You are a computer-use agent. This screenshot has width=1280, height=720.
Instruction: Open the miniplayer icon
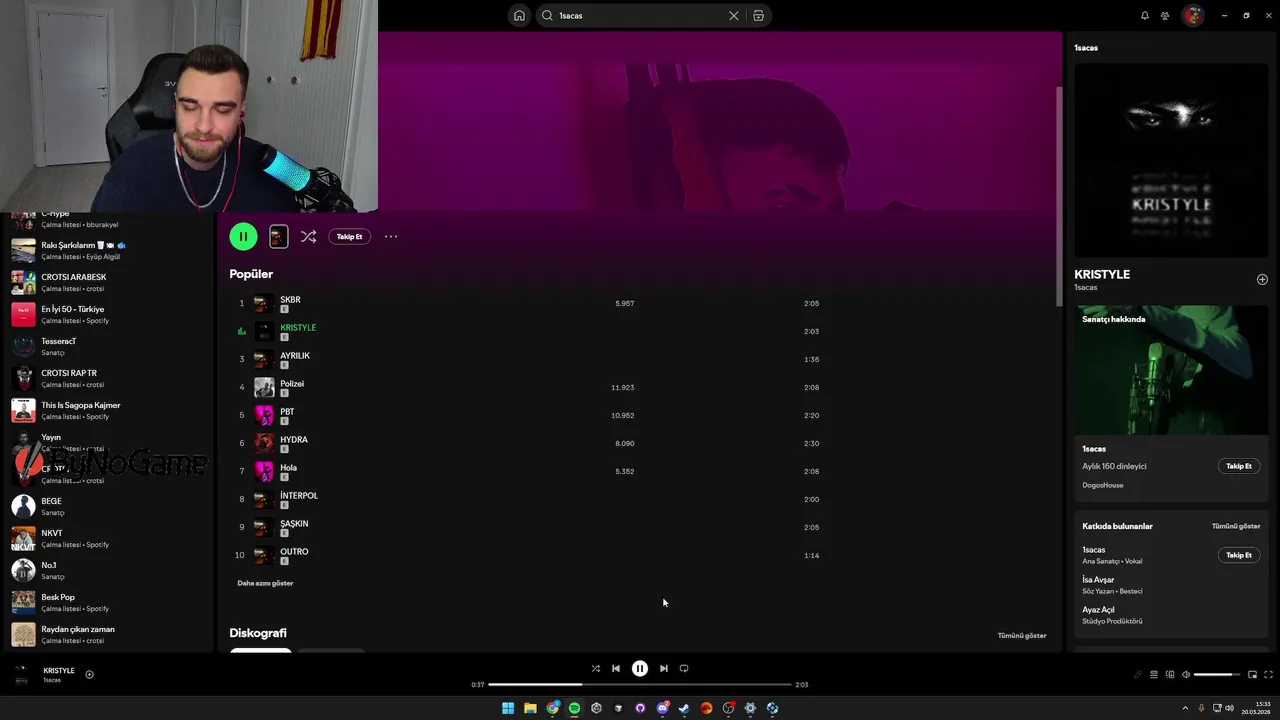(1252, 674)
